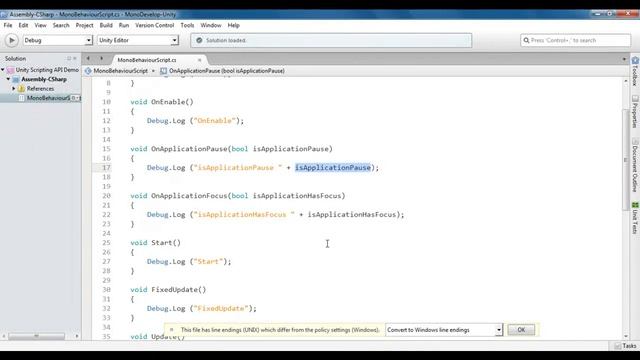Expand the References folder
640x360 pixels.
click(x=14, y=89)
